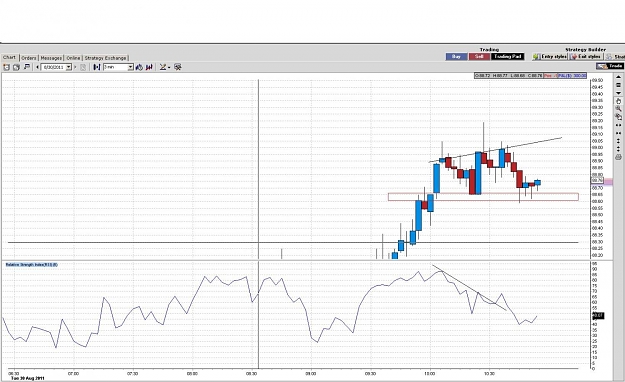625x382 pixels.
Task: Click the current RSI value marker
Action: coord(598,316)
